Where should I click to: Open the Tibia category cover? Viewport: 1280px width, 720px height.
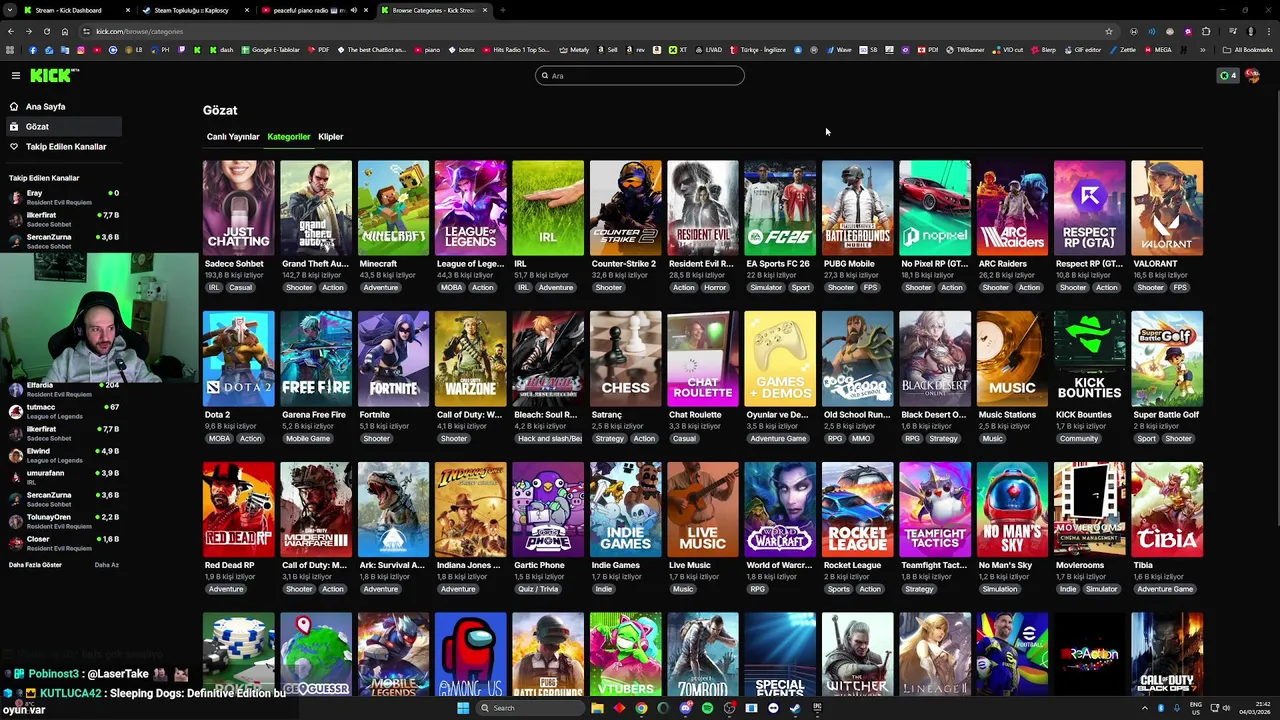pos(1167,509)
